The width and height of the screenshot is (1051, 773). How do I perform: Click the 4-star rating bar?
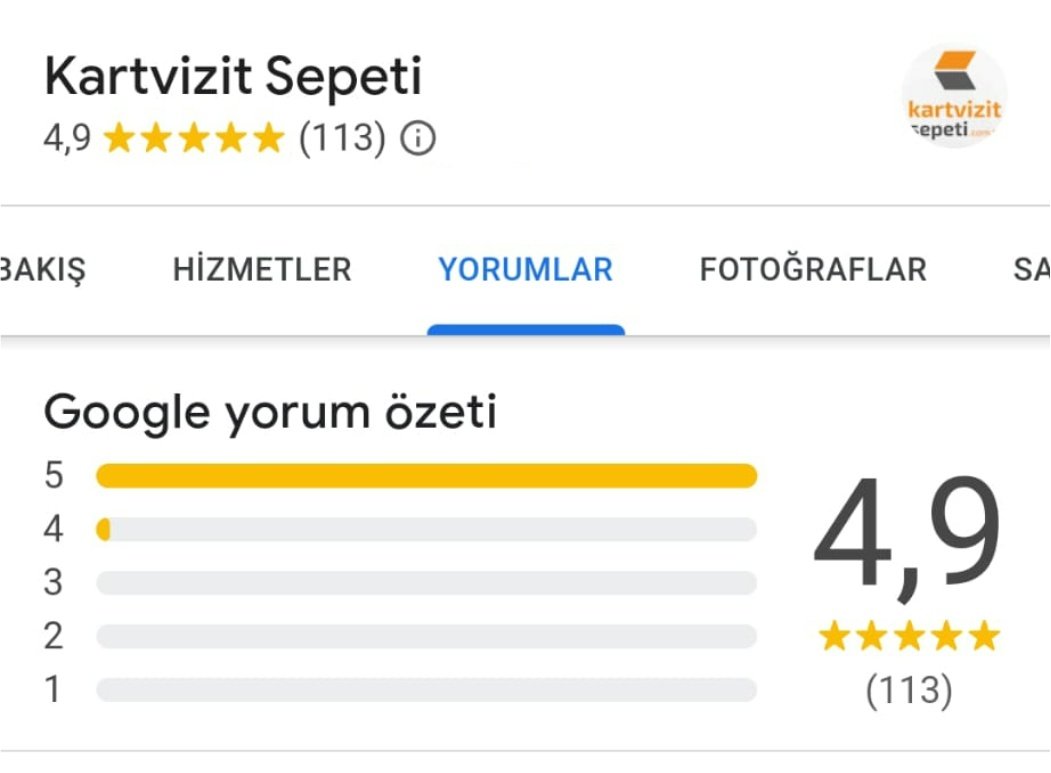point(425,528)
